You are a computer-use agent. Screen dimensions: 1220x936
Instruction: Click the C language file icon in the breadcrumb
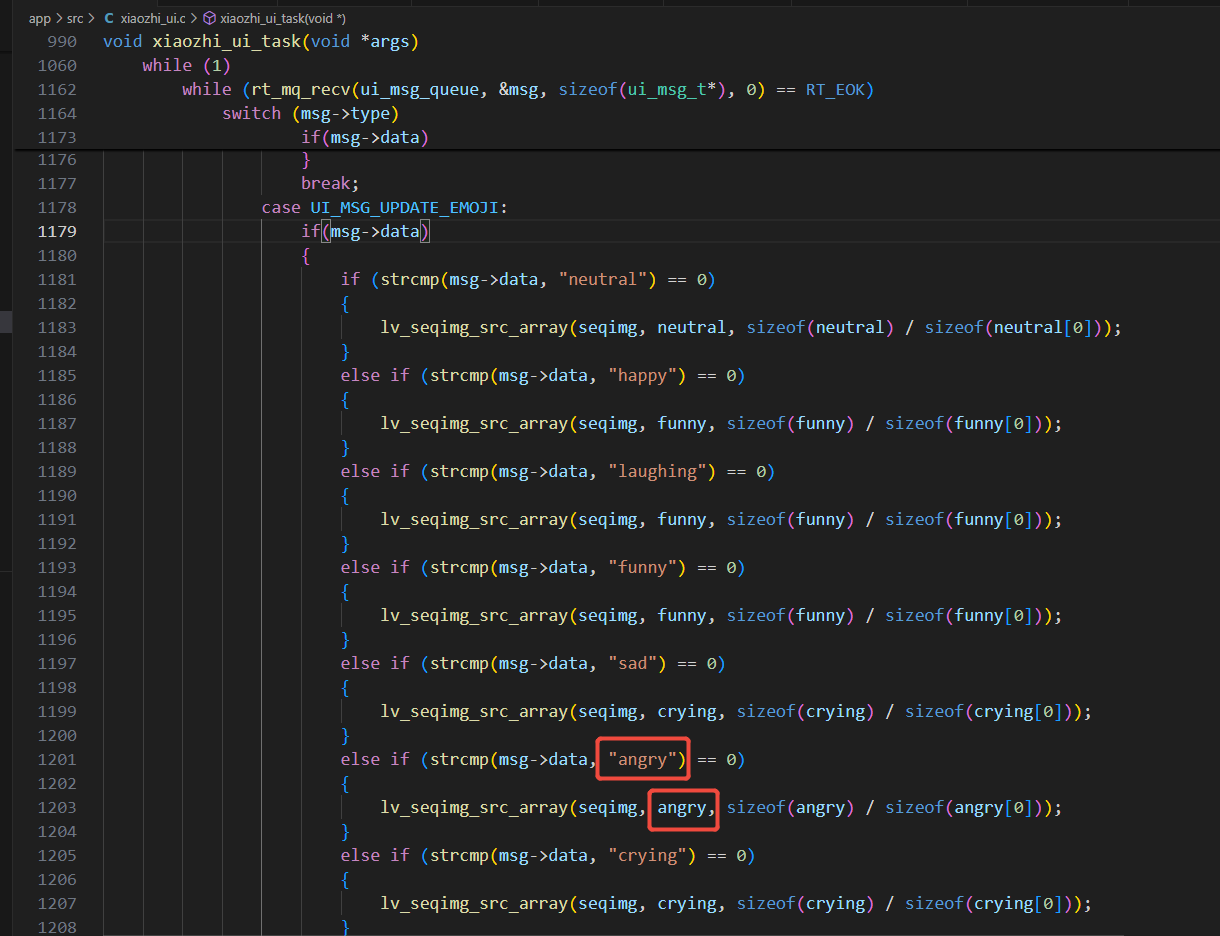tap(109, 18)
